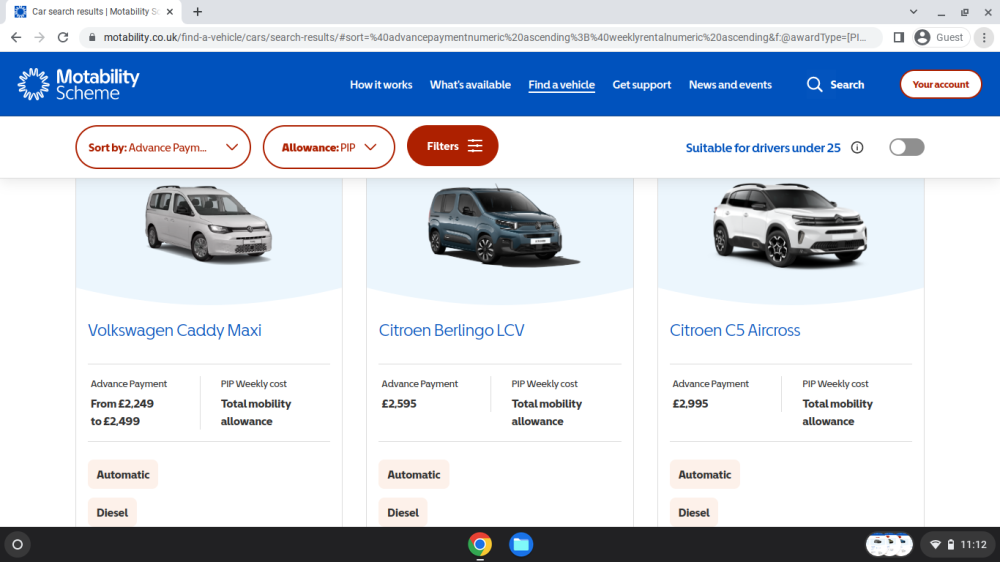The image size is (1000, 562).
Task: Open a new browser tab
Action: (x=197, y=11)
